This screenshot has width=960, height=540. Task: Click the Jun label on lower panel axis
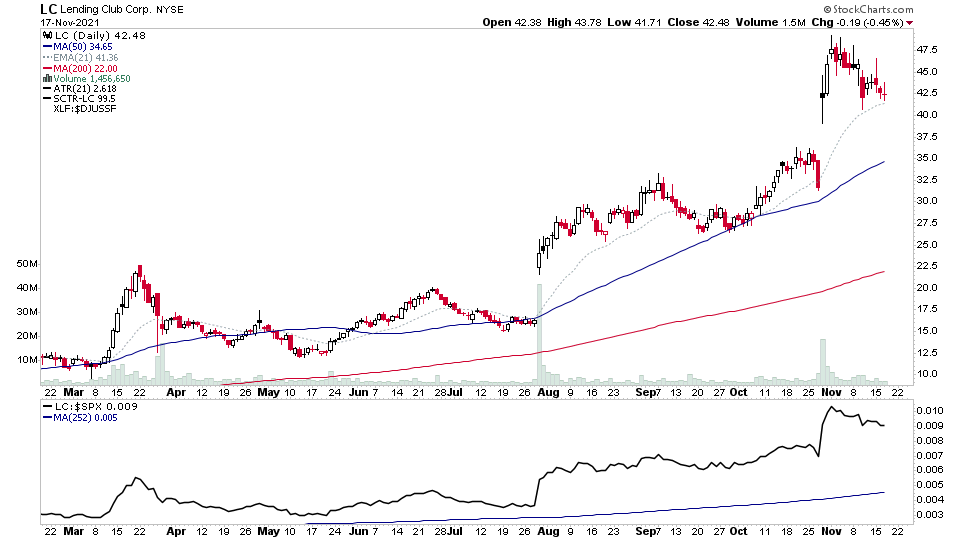coord(359,531)
